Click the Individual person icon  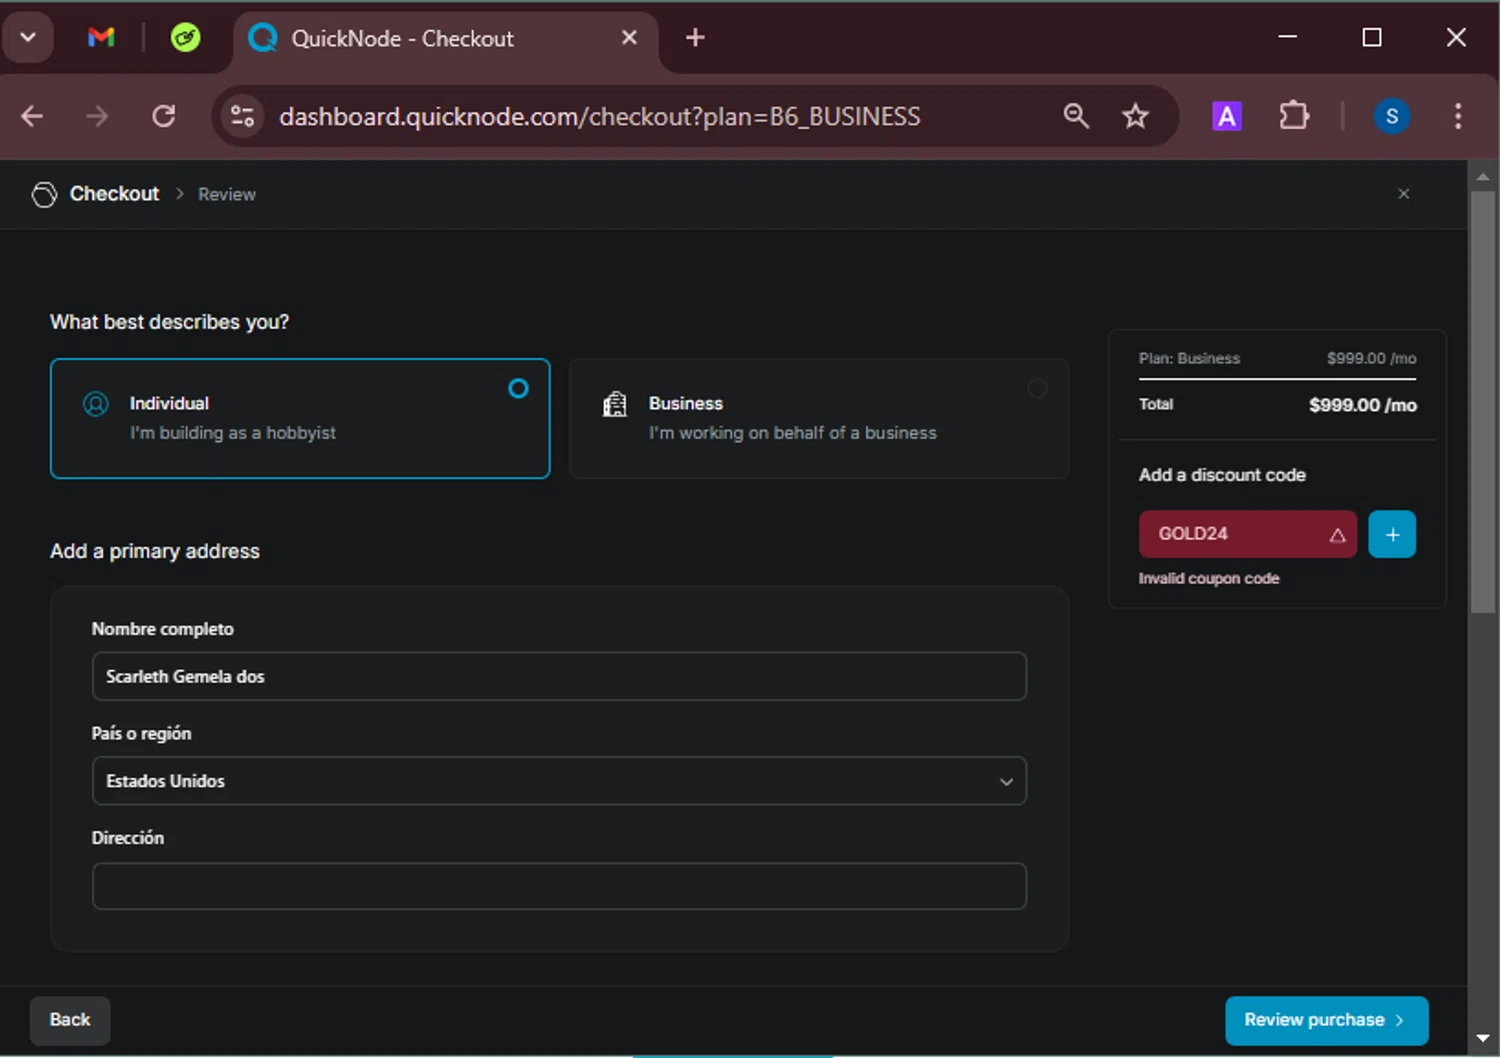pos(96,404)
